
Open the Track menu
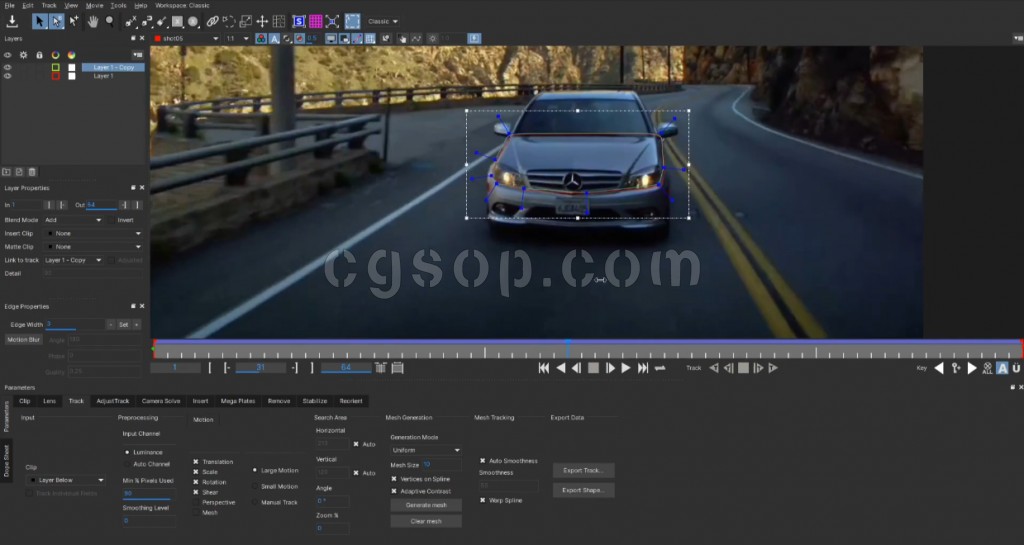pyautogui.click(x=49, y=5)
